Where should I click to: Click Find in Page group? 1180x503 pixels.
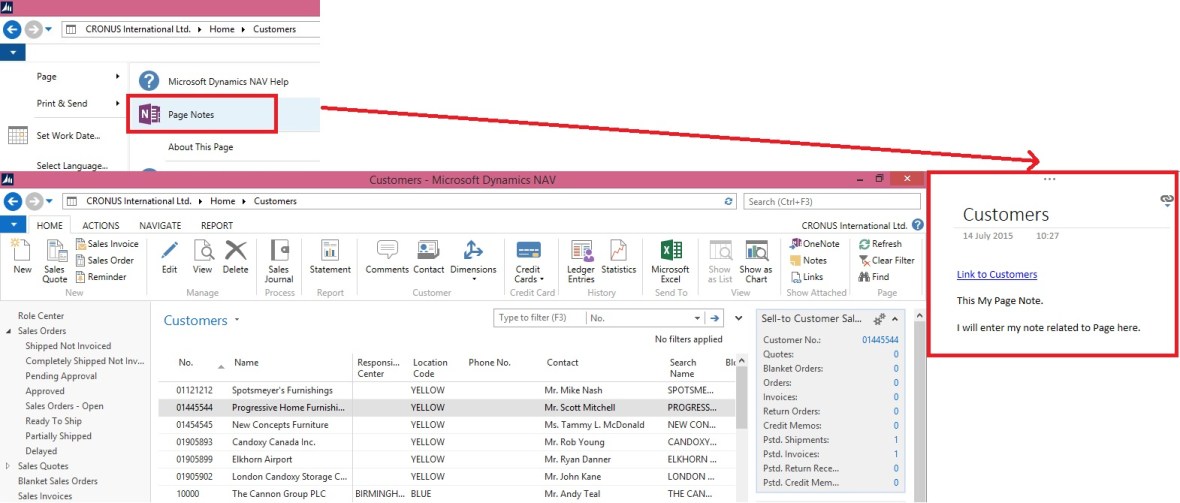pyautogui.click(x=874, y=276)
